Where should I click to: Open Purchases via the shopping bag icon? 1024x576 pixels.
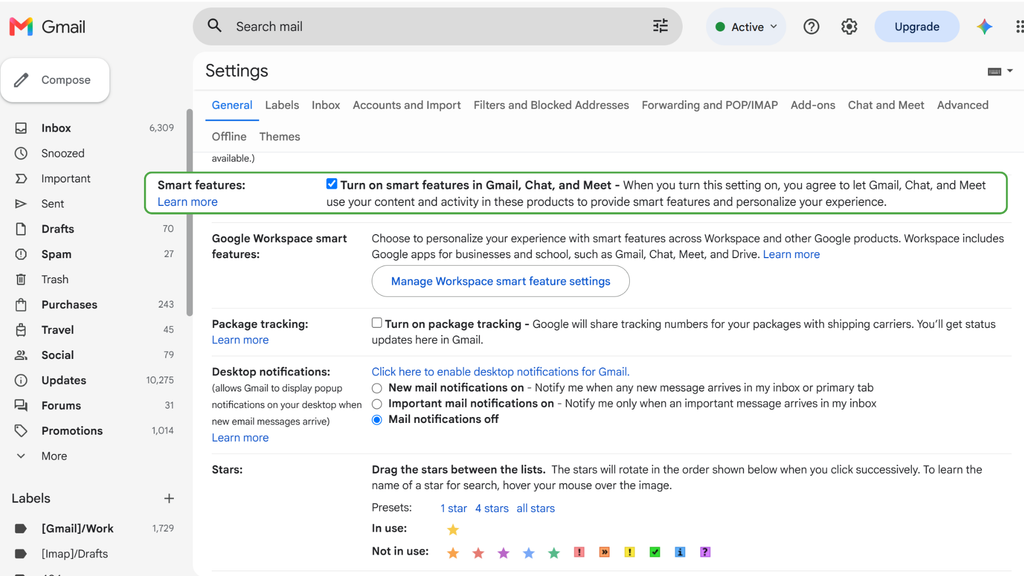pos(21,305)
